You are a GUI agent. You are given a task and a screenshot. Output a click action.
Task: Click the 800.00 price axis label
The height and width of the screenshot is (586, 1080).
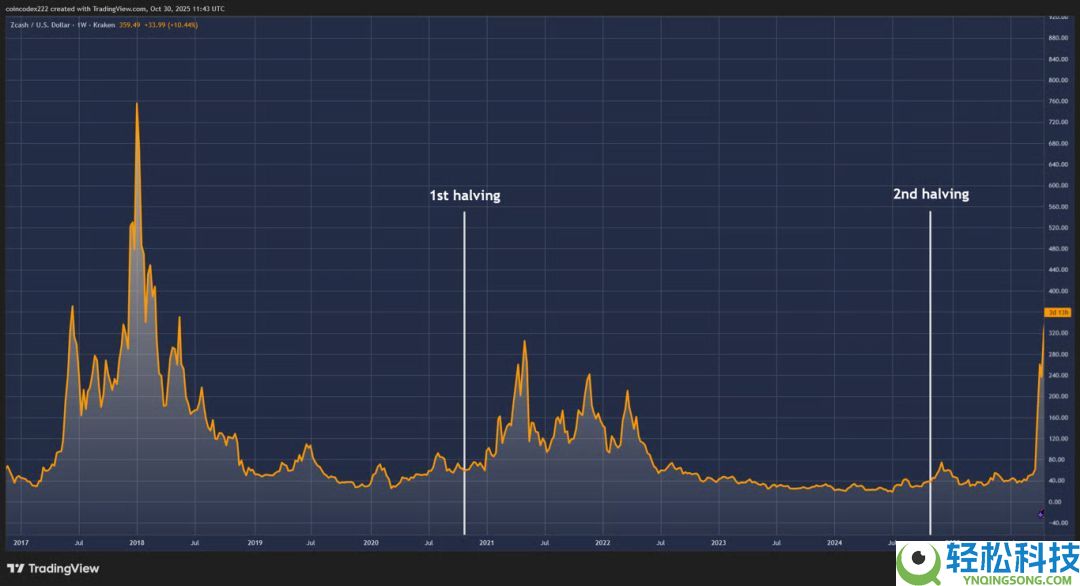(x=1057, y=80)
